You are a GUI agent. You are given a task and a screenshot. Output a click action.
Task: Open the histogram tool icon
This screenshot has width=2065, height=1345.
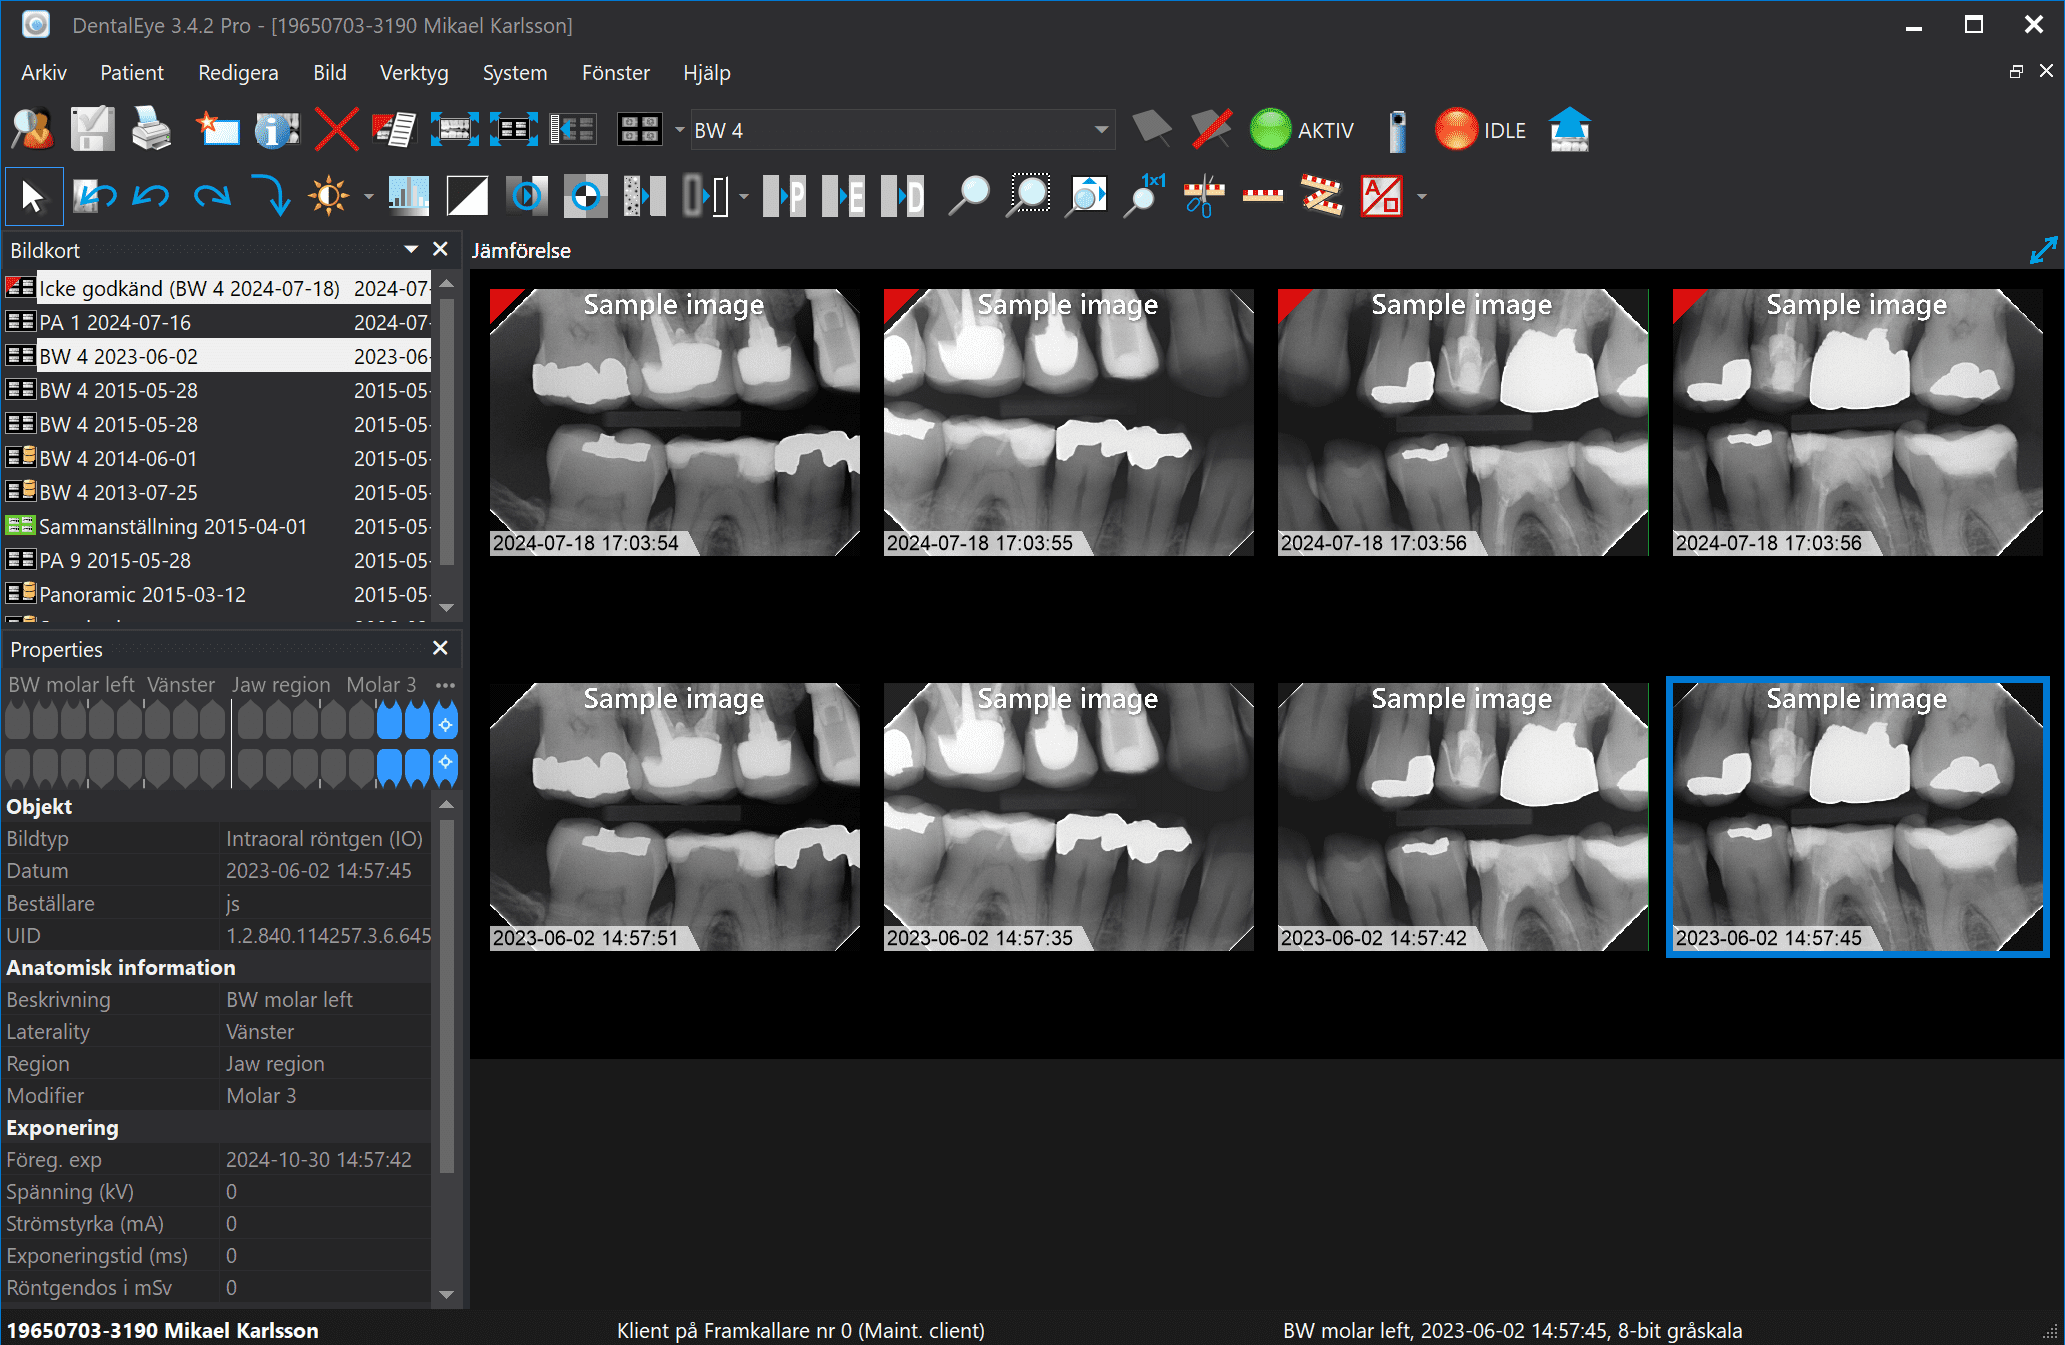pyautogui.click(x=408, y=196)
